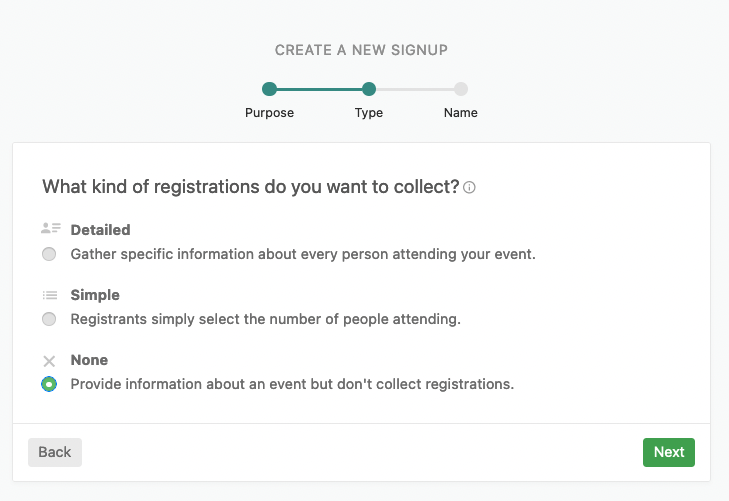Click the bold Detailed option title
The width and height of the screenshot is (729, 501).
(100, 230)
